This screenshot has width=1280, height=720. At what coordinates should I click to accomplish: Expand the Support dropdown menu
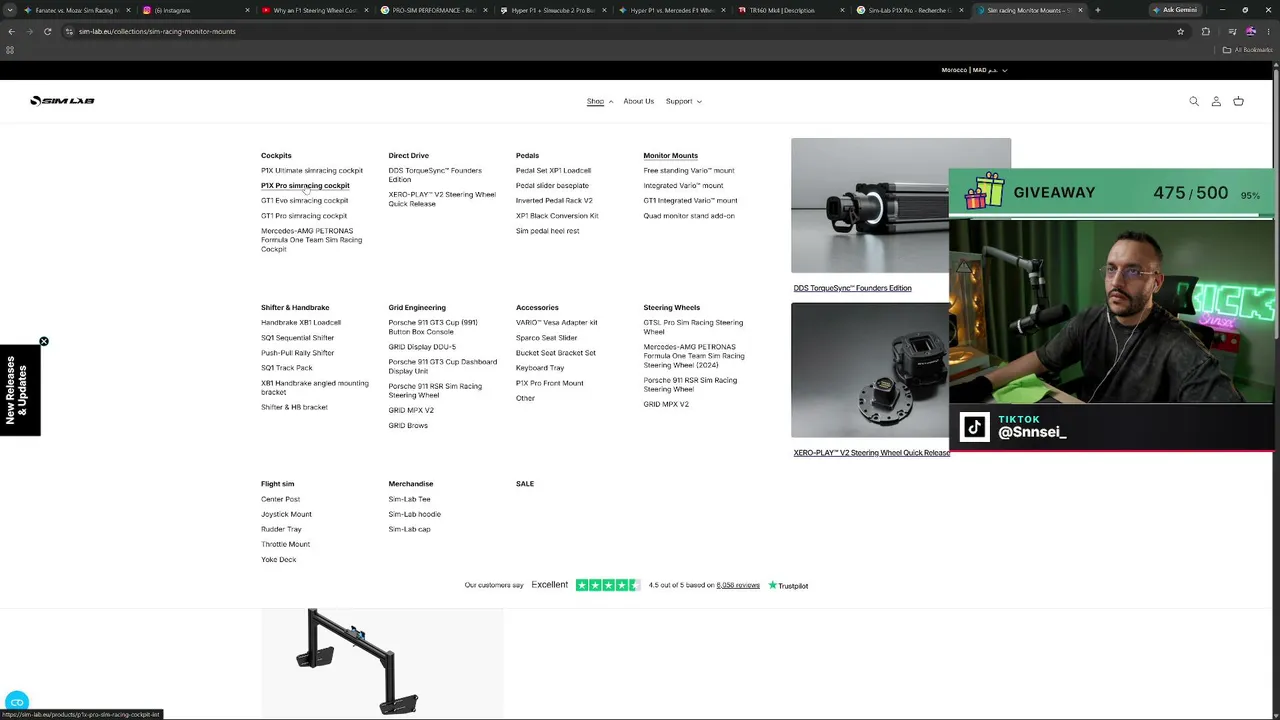pos(683,101)
